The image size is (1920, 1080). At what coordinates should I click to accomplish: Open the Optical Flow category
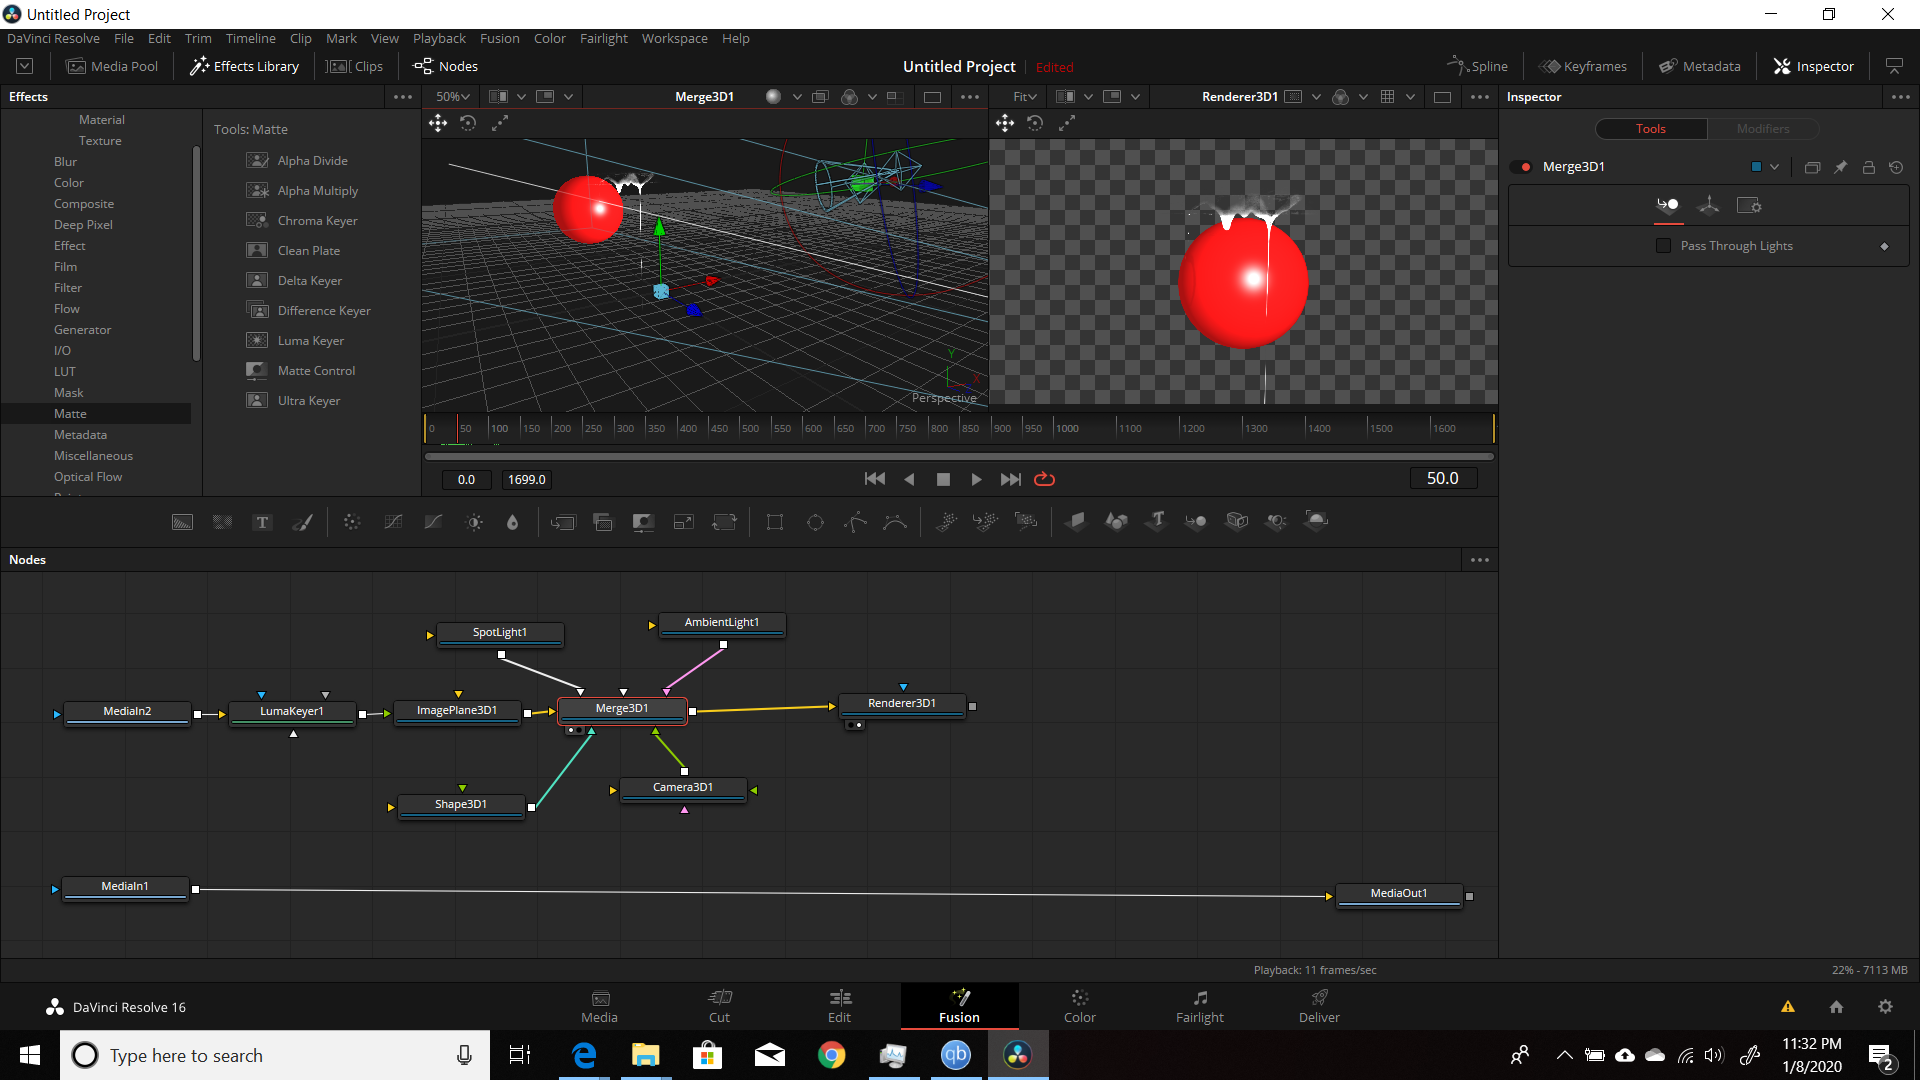click(88, 477)
